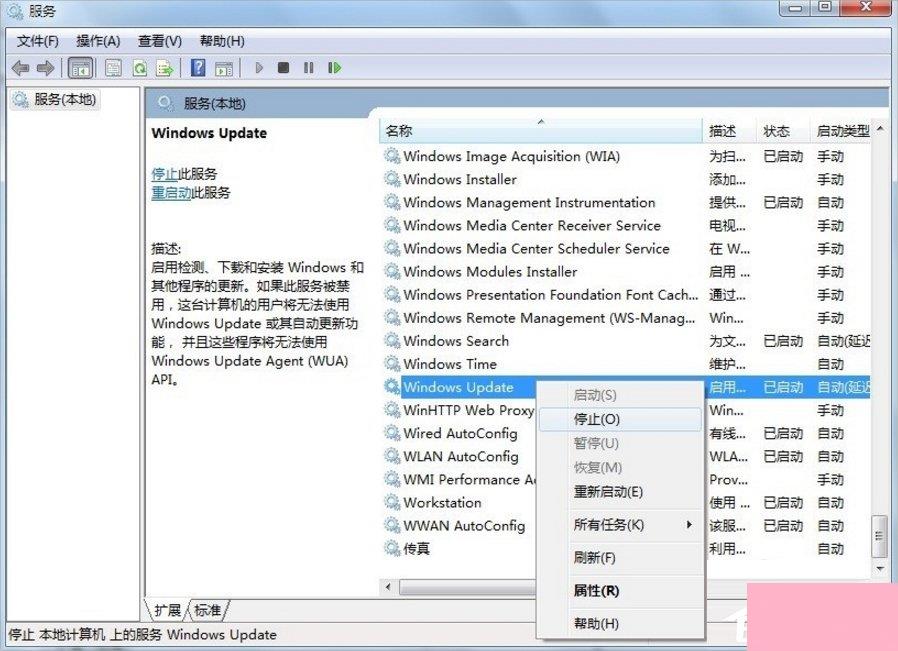
Task: Click the Restart Service toolbar icon
Action: [334, 68]
